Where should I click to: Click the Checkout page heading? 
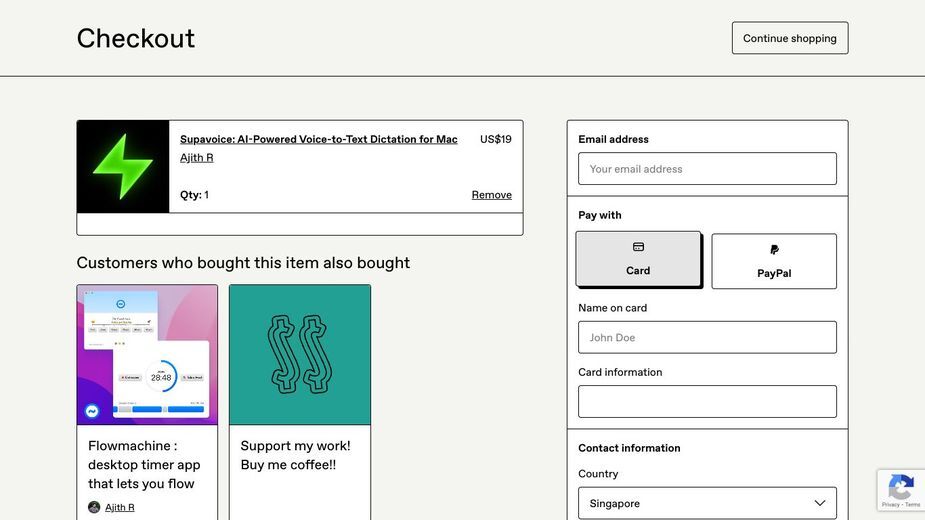[x=136, y=38]
